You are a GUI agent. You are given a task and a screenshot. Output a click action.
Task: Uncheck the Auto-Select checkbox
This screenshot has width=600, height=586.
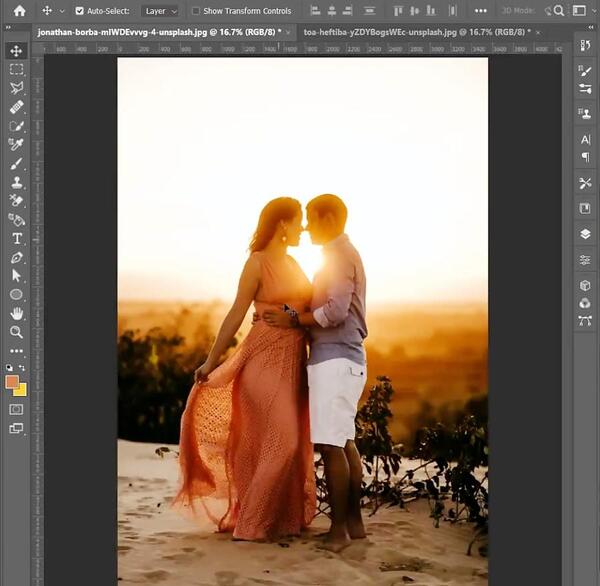pyautogui.click(x=79, y=11)
